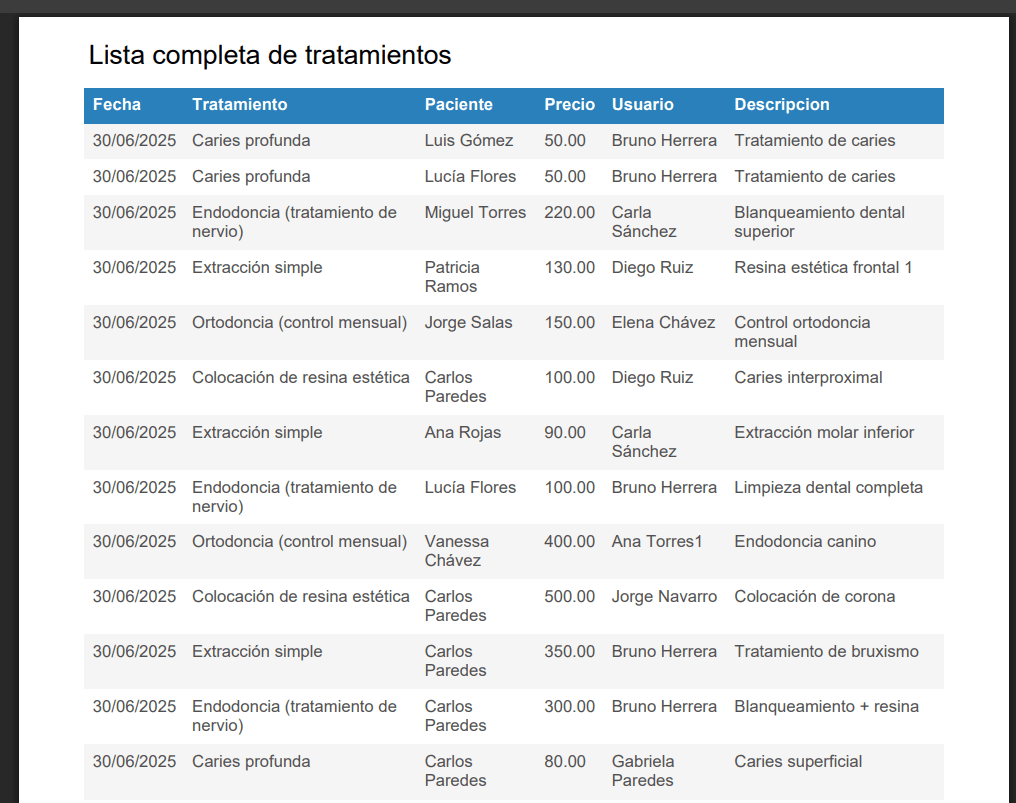Click the date 30/06/2025 in the first row
Screen dimensions: 1016x803
point(134,141)
